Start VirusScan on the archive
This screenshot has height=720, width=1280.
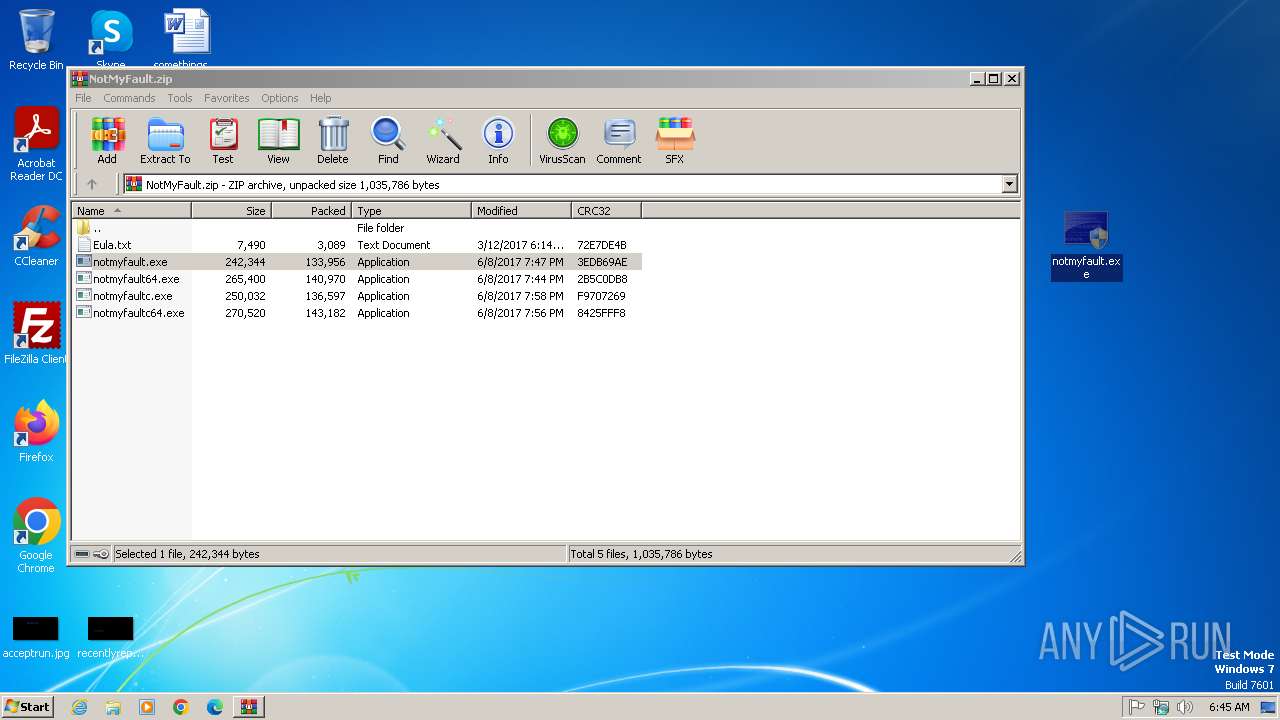[562, 140]
